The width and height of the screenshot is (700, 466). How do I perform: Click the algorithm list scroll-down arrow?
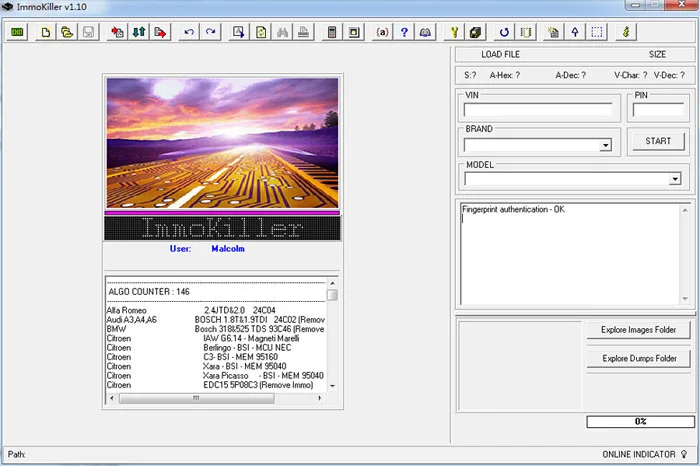tap(332, 386)
